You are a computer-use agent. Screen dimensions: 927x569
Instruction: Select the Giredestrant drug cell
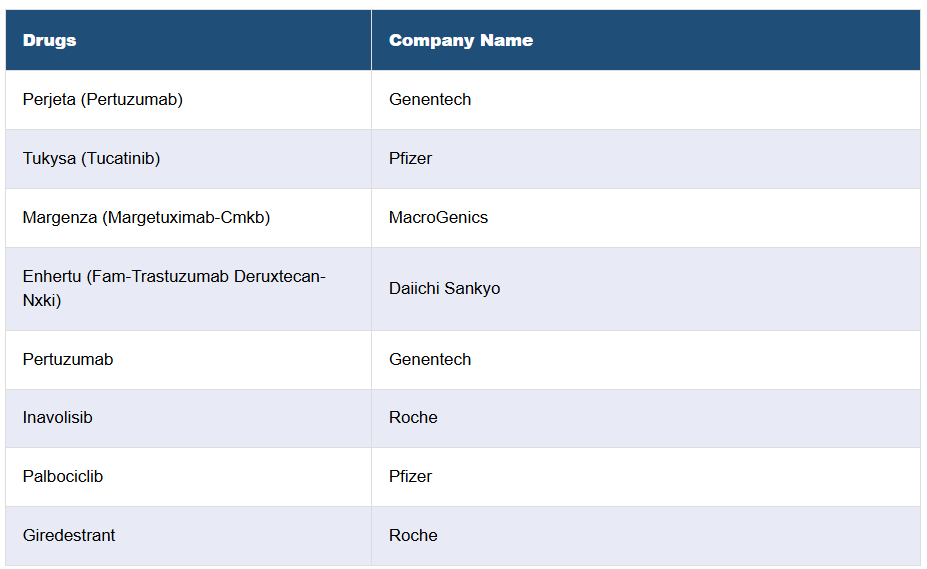pos(69,536)
